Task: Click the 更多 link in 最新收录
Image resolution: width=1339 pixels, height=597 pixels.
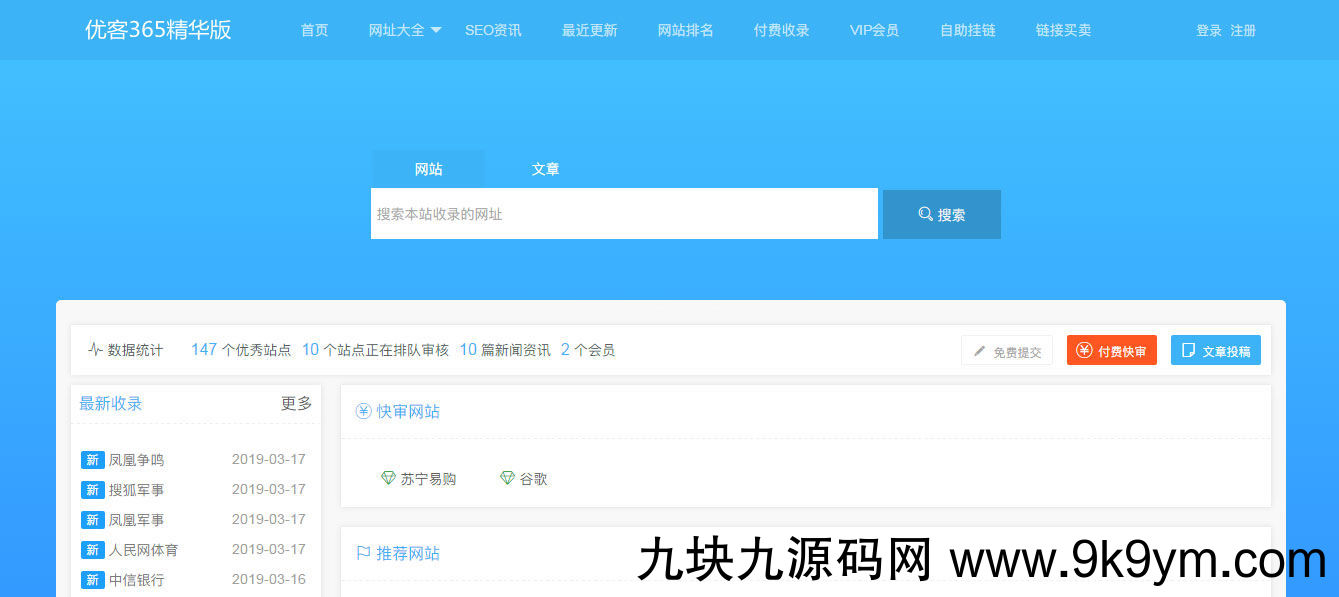Action: pos(296,403)
